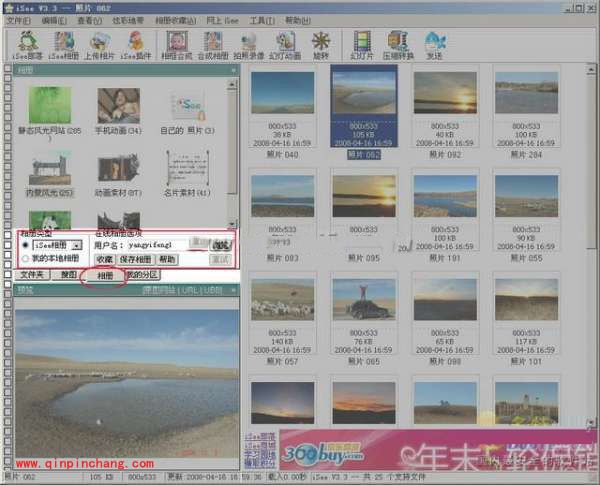600x485 pixels.
Task: Select the 我的本地相册 radio button
Action: point(26,258)
